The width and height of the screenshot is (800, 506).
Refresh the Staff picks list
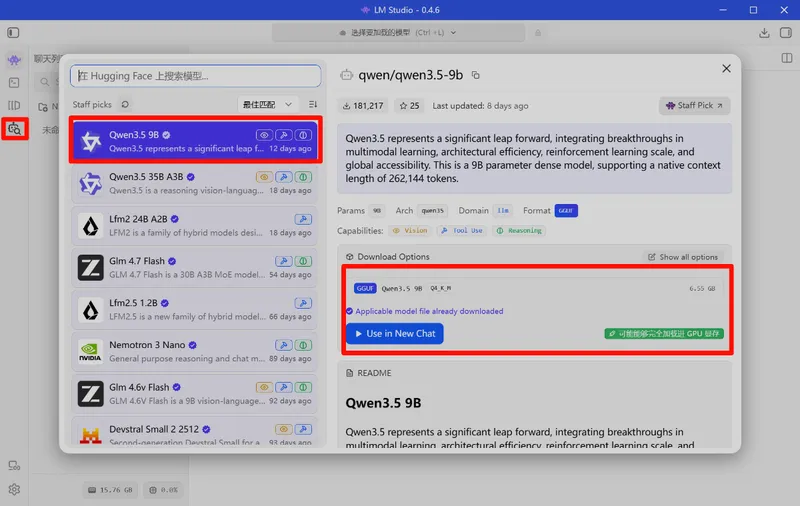125,105
